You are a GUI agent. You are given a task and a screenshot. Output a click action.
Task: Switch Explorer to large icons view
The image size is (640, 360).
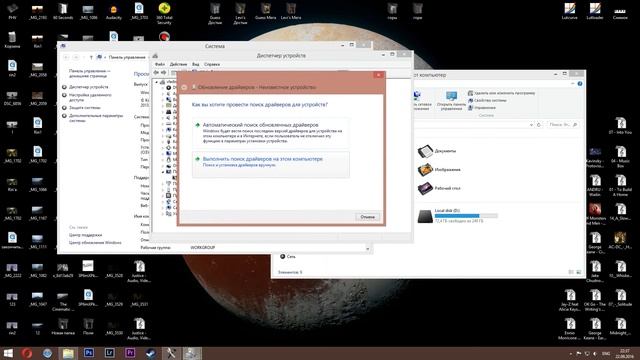click(x=578, y=272)
